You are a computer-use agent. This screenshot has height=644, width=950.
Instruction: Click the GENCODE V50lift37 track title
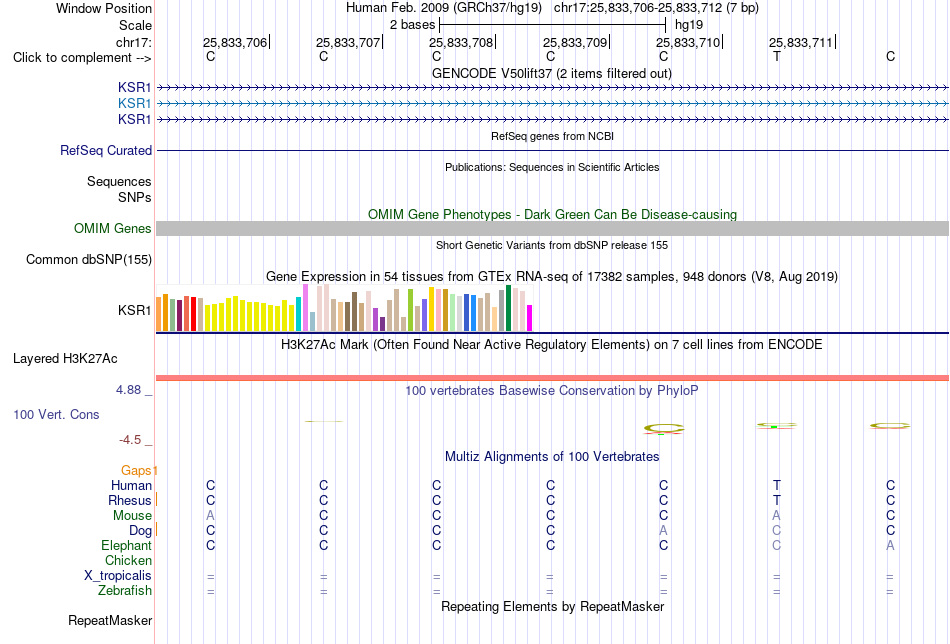coord(551,73)
